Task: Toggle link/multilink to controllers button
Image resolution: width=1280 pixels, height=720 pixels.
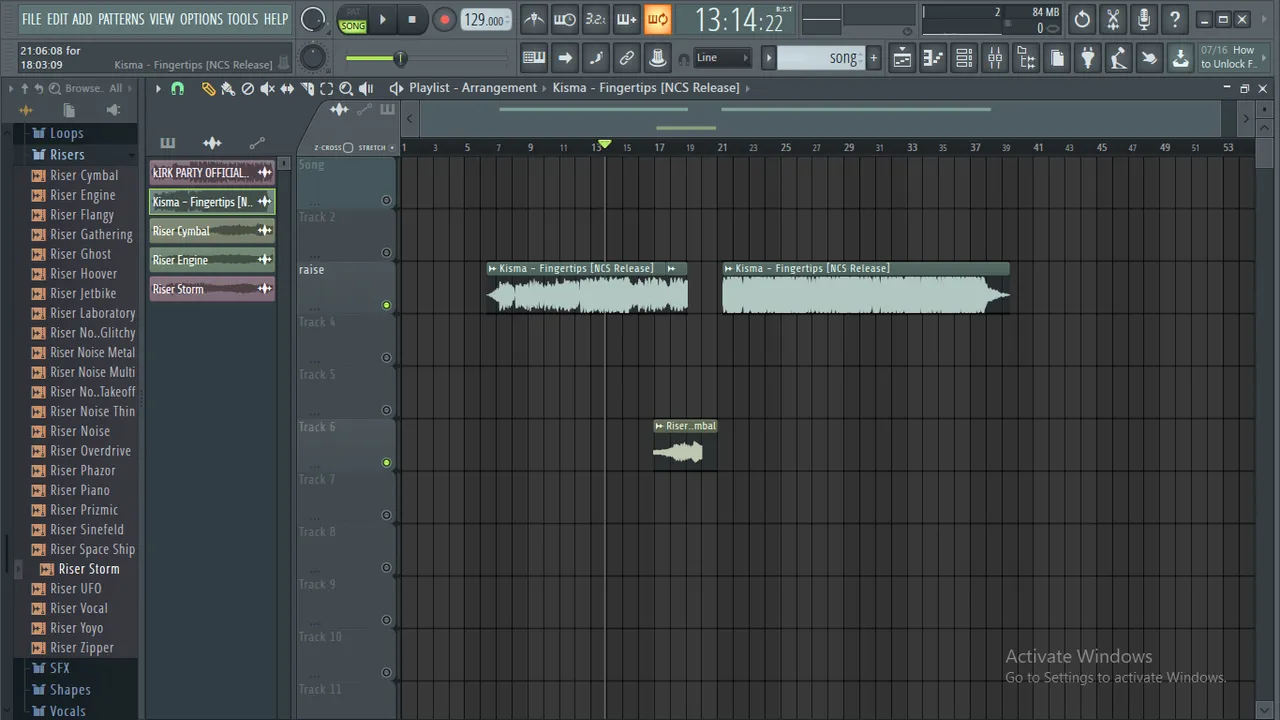Action: pos(627,58)
